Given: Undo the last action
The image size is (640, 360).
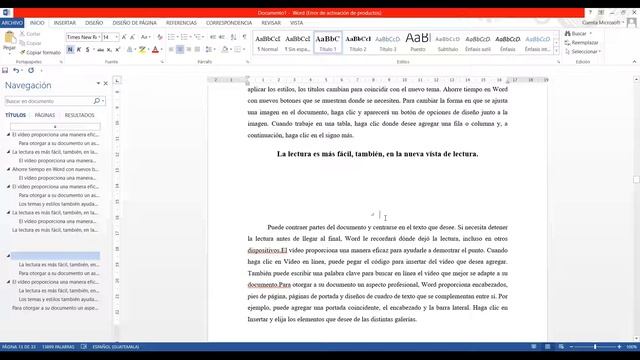Looking at the screenshot, I should coord(16,71).
